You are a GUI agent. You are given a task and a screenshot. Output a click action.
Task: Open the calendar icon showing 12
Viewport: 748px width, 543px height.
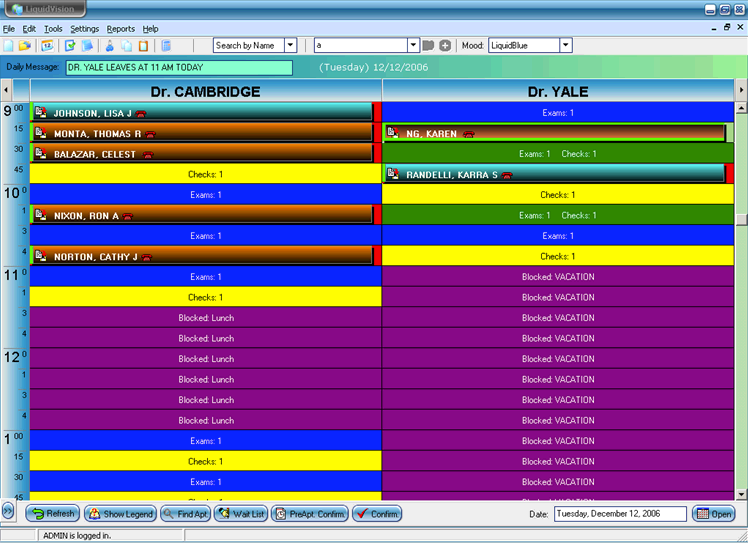point(47,46)
